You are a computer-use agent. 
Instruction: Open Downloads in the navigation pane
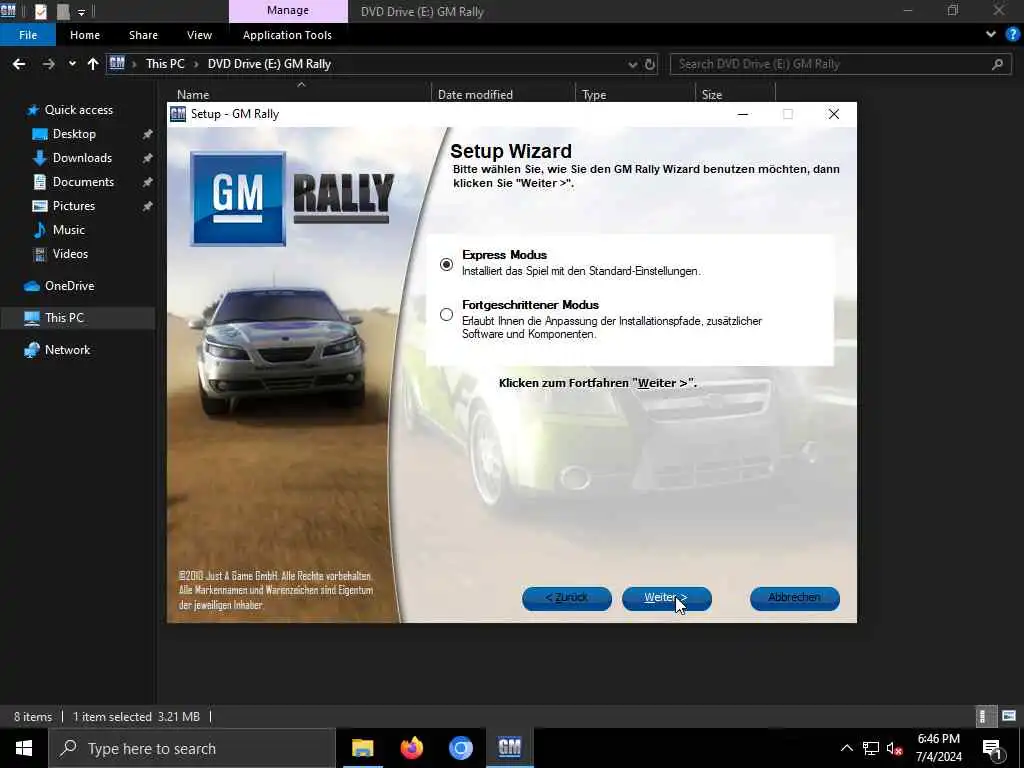coord(82,158)
